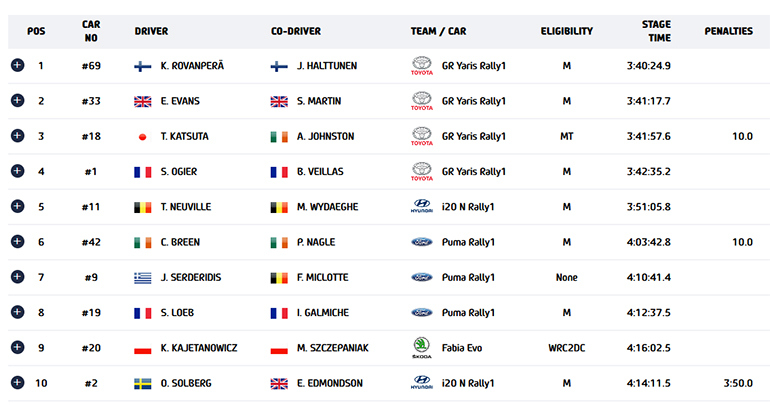The height and width of the screenshot is (409, 770).
Task: Click the Greek flag next to Serderidis
Action: [x=142, y=277]
